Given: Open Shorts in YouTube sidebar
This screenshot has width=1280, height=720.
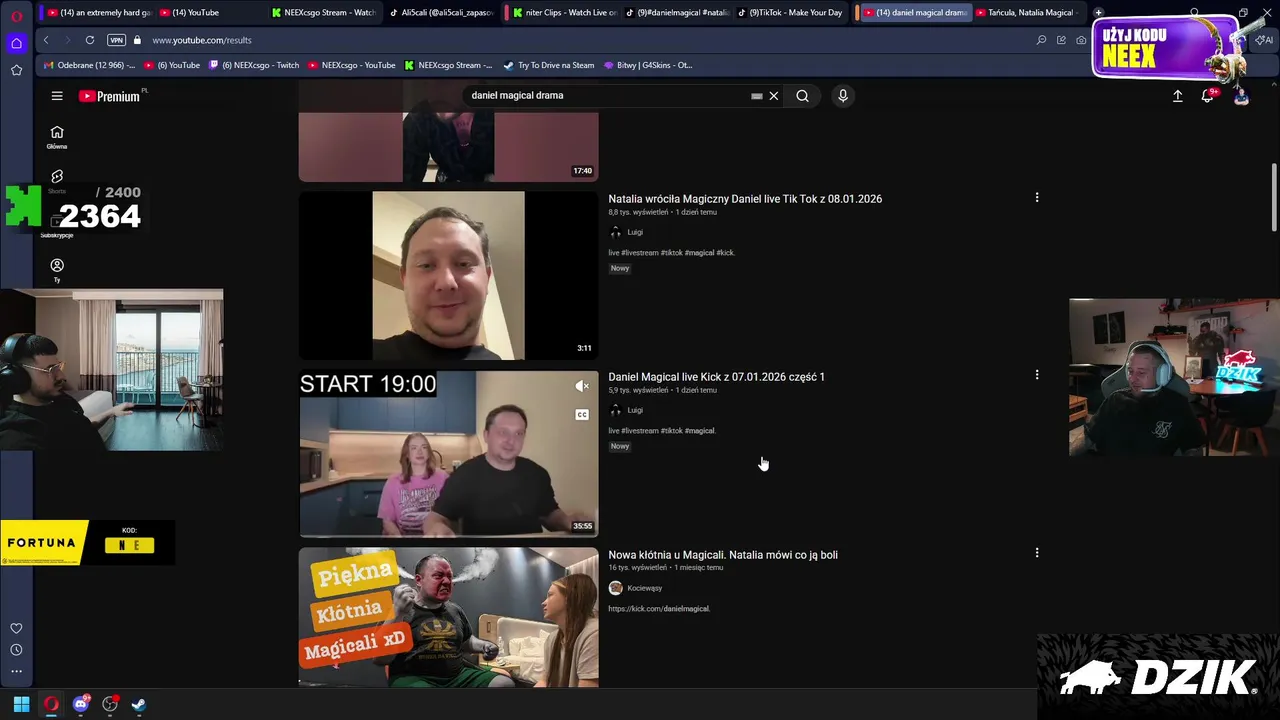Looking at the screenshot, I should click(57, 181).
